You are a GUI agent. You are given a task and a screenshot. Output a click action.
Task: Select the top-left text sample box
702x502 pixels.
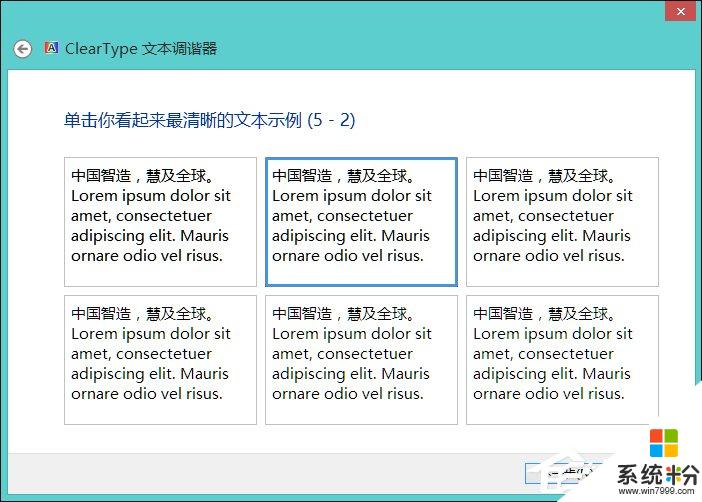coord(160,222)
